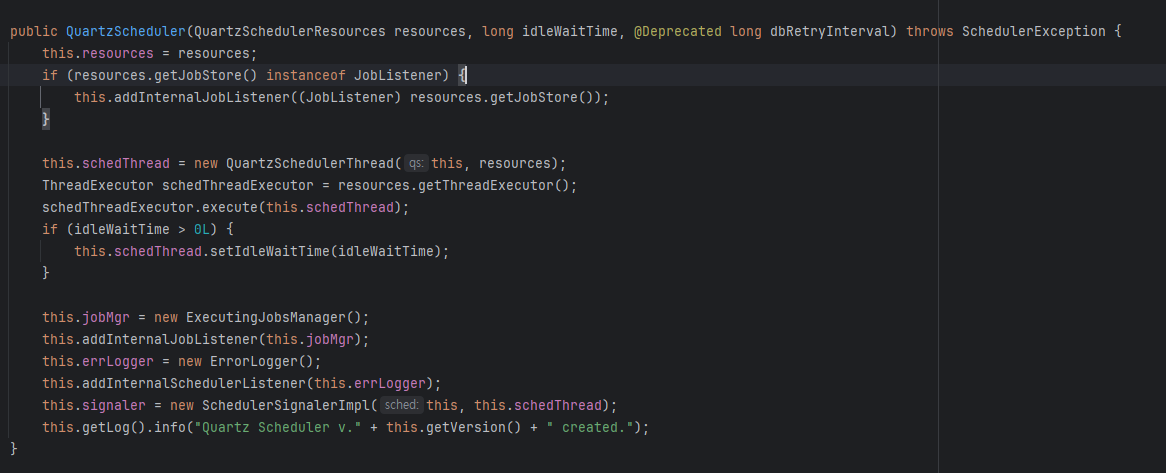Click schedThreadExecutor variable declaration name
Screen dimensions: 1166x473
click(x=238, y=185)
